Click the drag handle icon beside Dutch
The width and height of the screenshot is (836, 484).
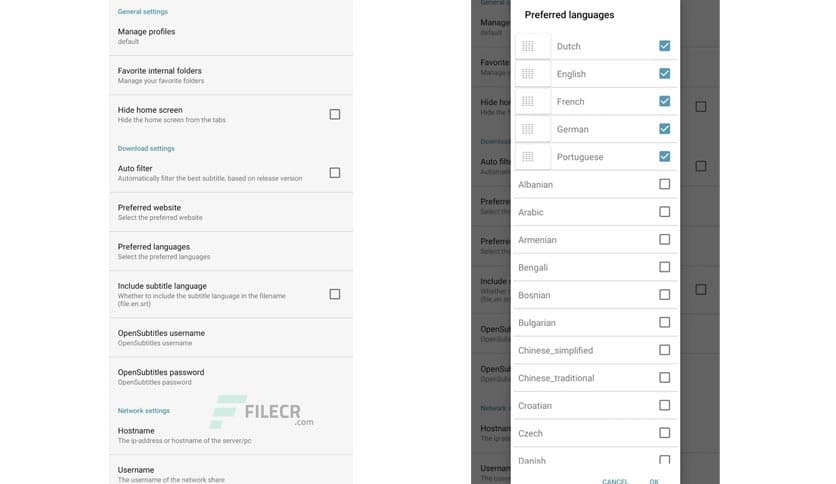528,46
